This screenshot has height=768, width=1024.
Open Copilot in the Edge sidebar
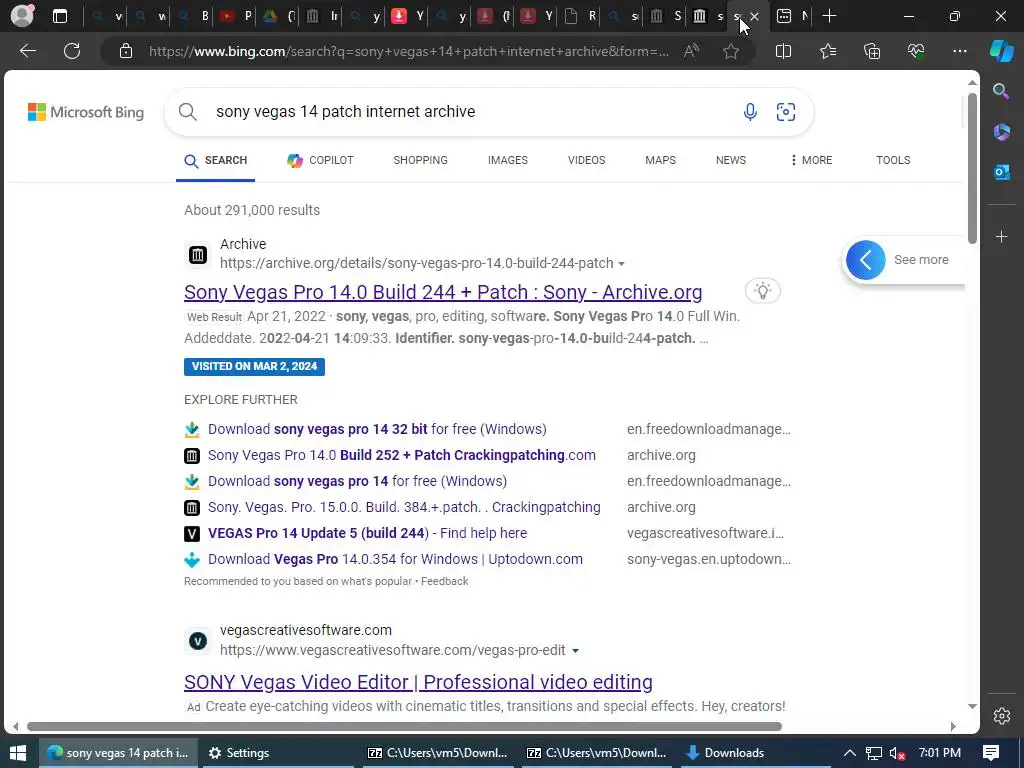tap(1001, 51)
